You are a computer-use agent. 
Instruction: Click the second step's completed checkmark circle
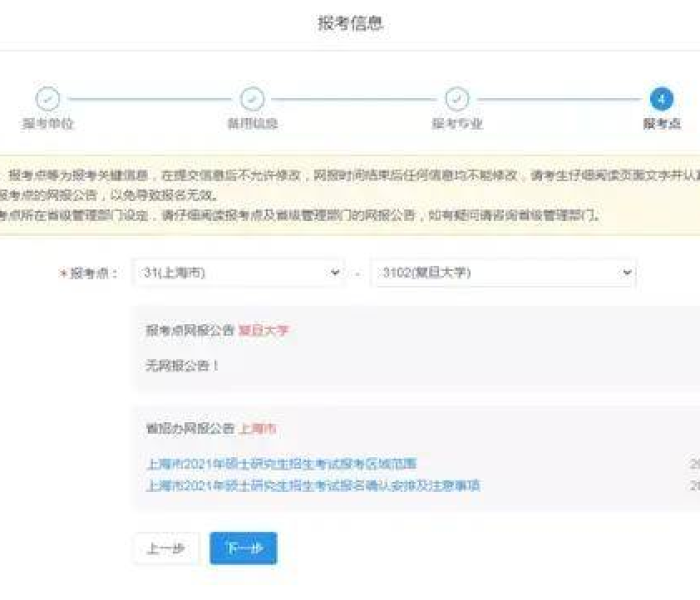coord(252,99)
